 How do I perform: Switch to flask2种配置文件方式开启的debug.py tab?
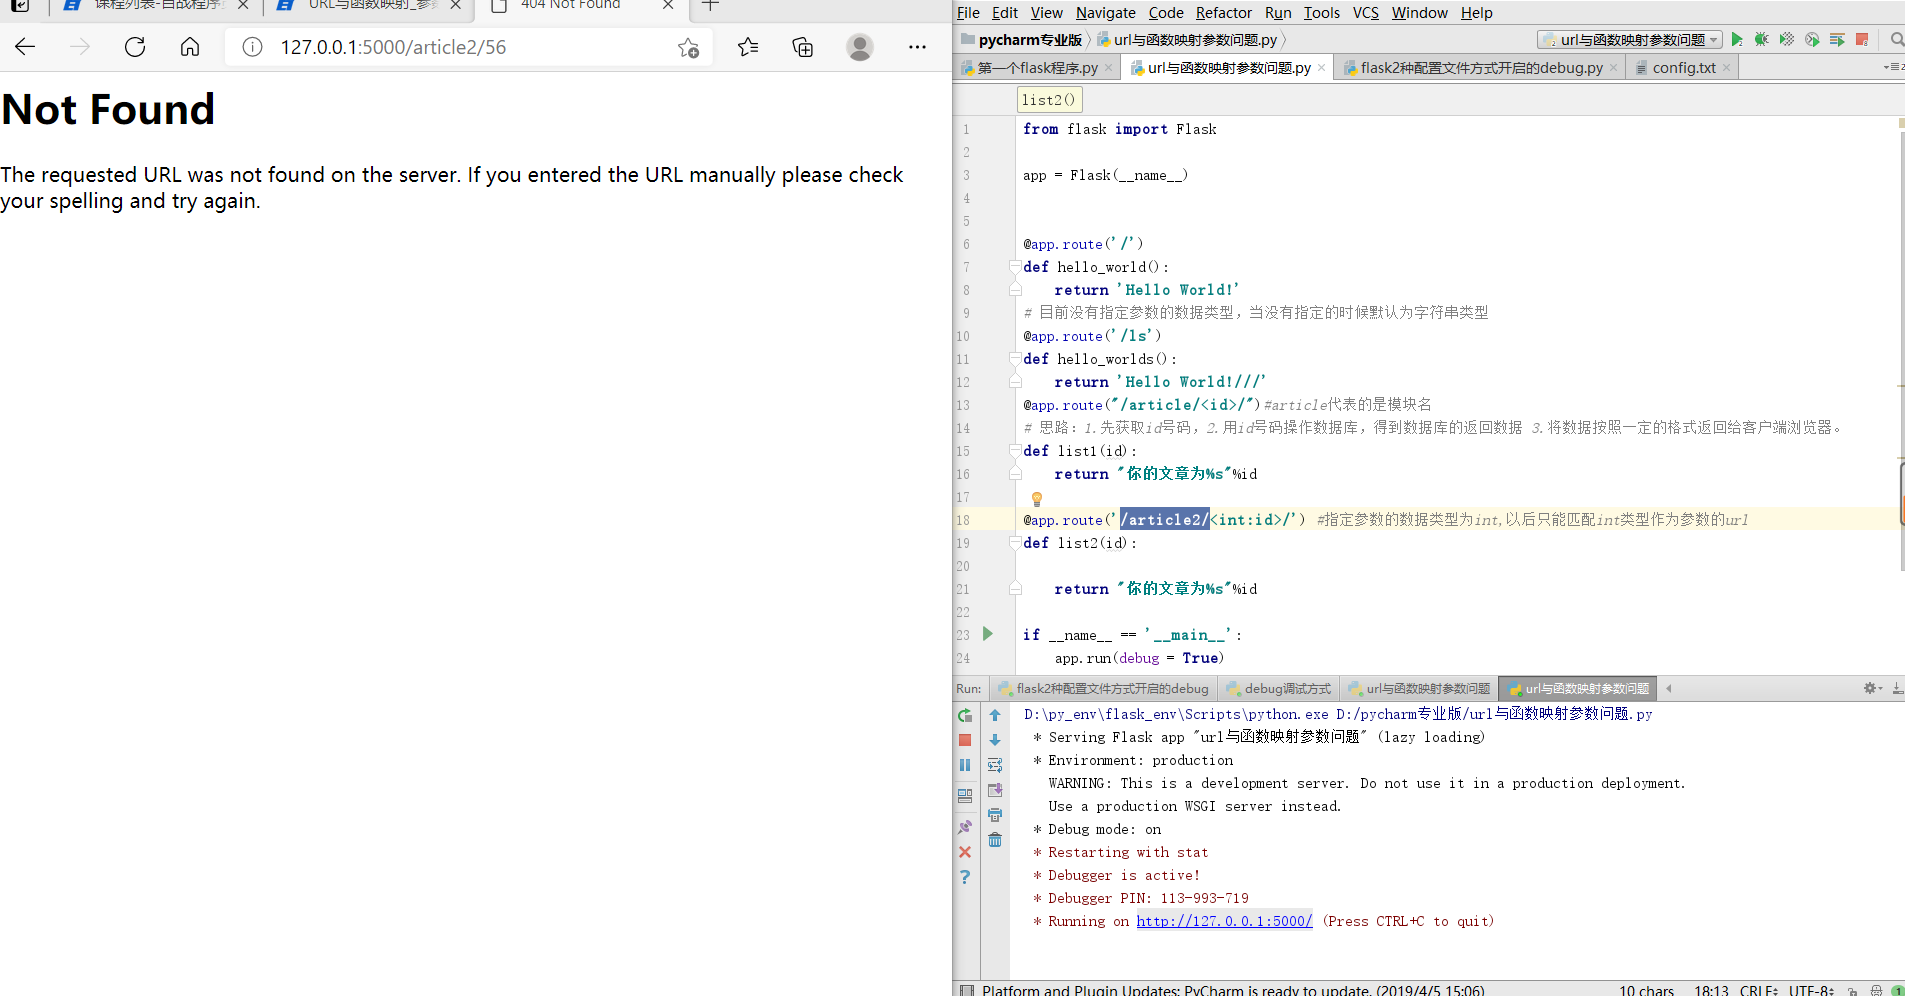1481,68
